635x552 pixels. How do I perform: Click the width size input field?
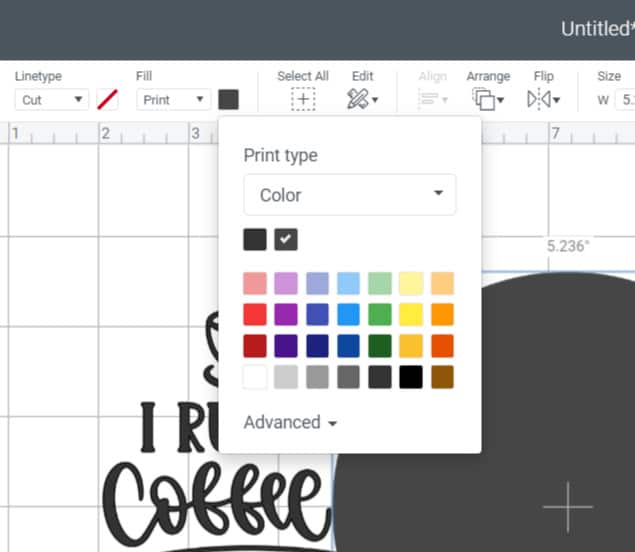(625, 100)
